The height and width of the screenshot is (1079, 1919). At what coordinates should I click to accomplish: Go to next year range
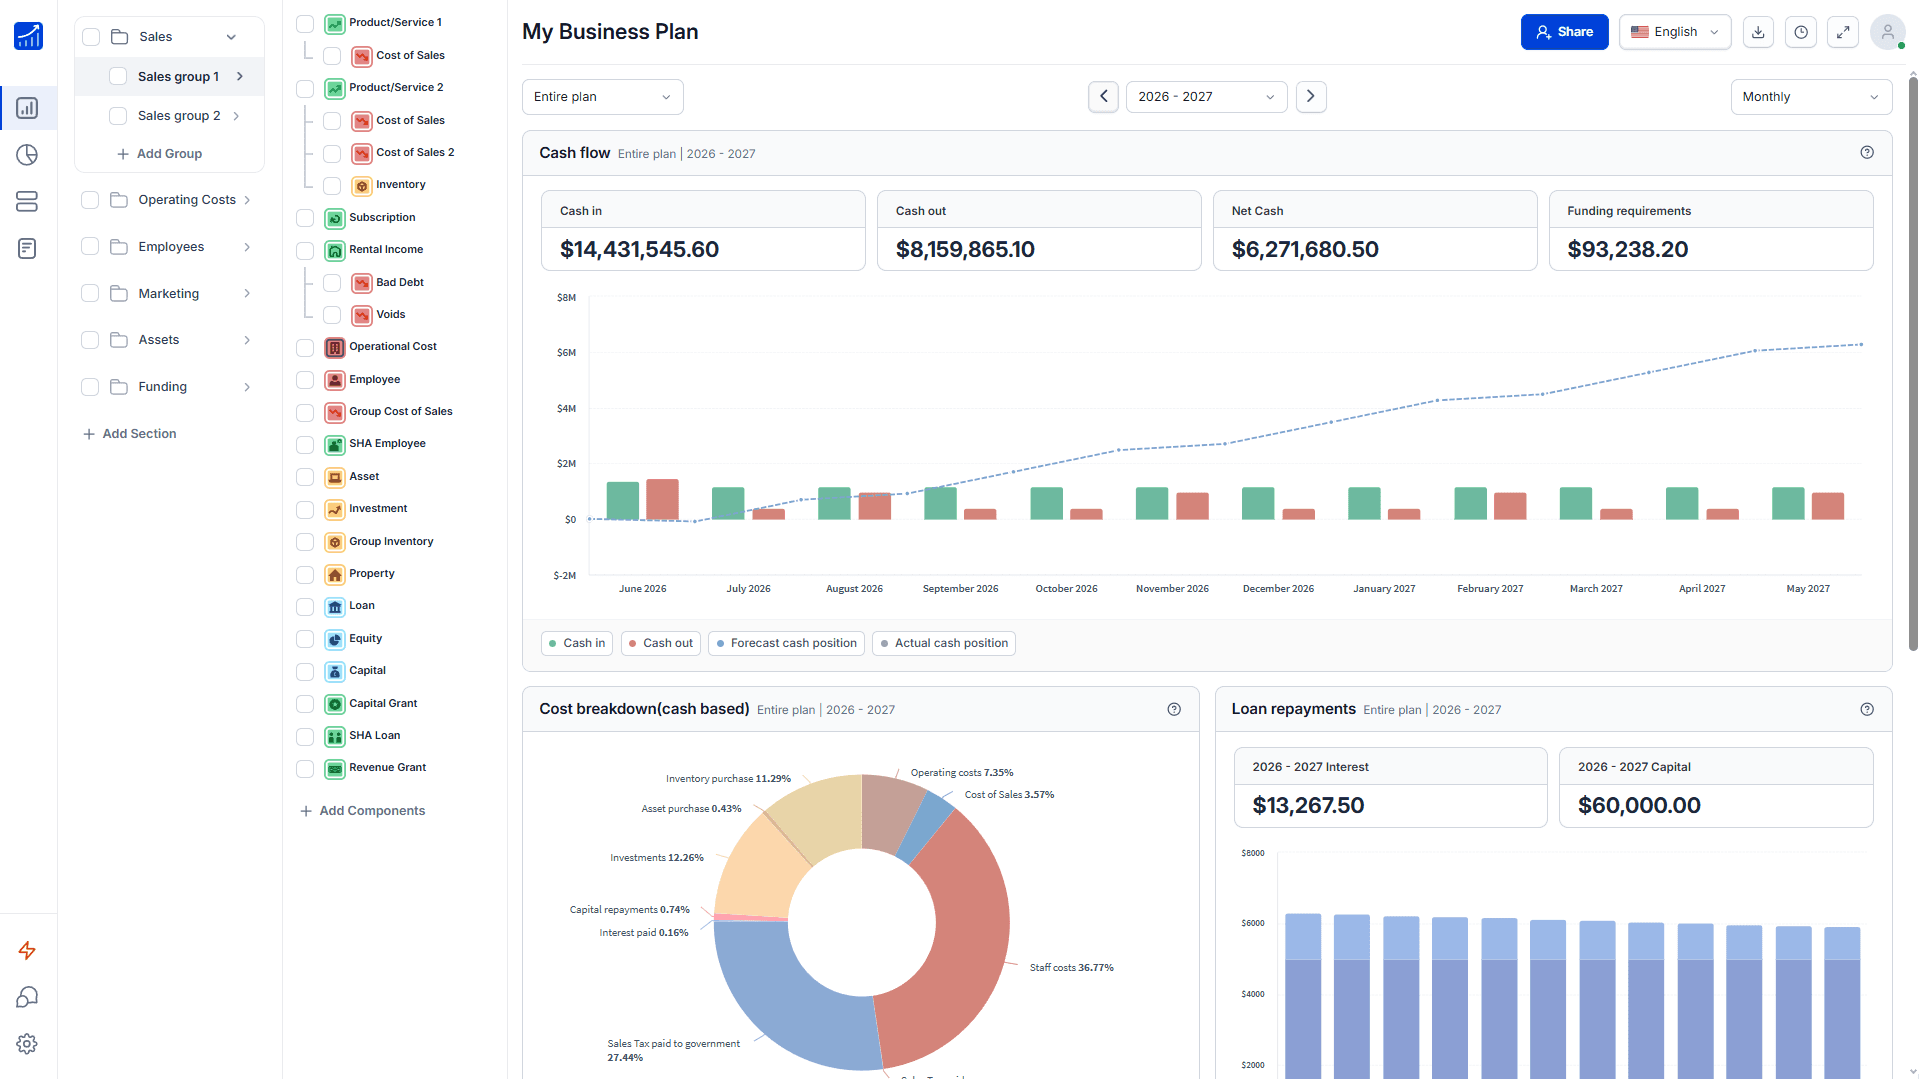pyautogui.click(x=1311, y=97)
